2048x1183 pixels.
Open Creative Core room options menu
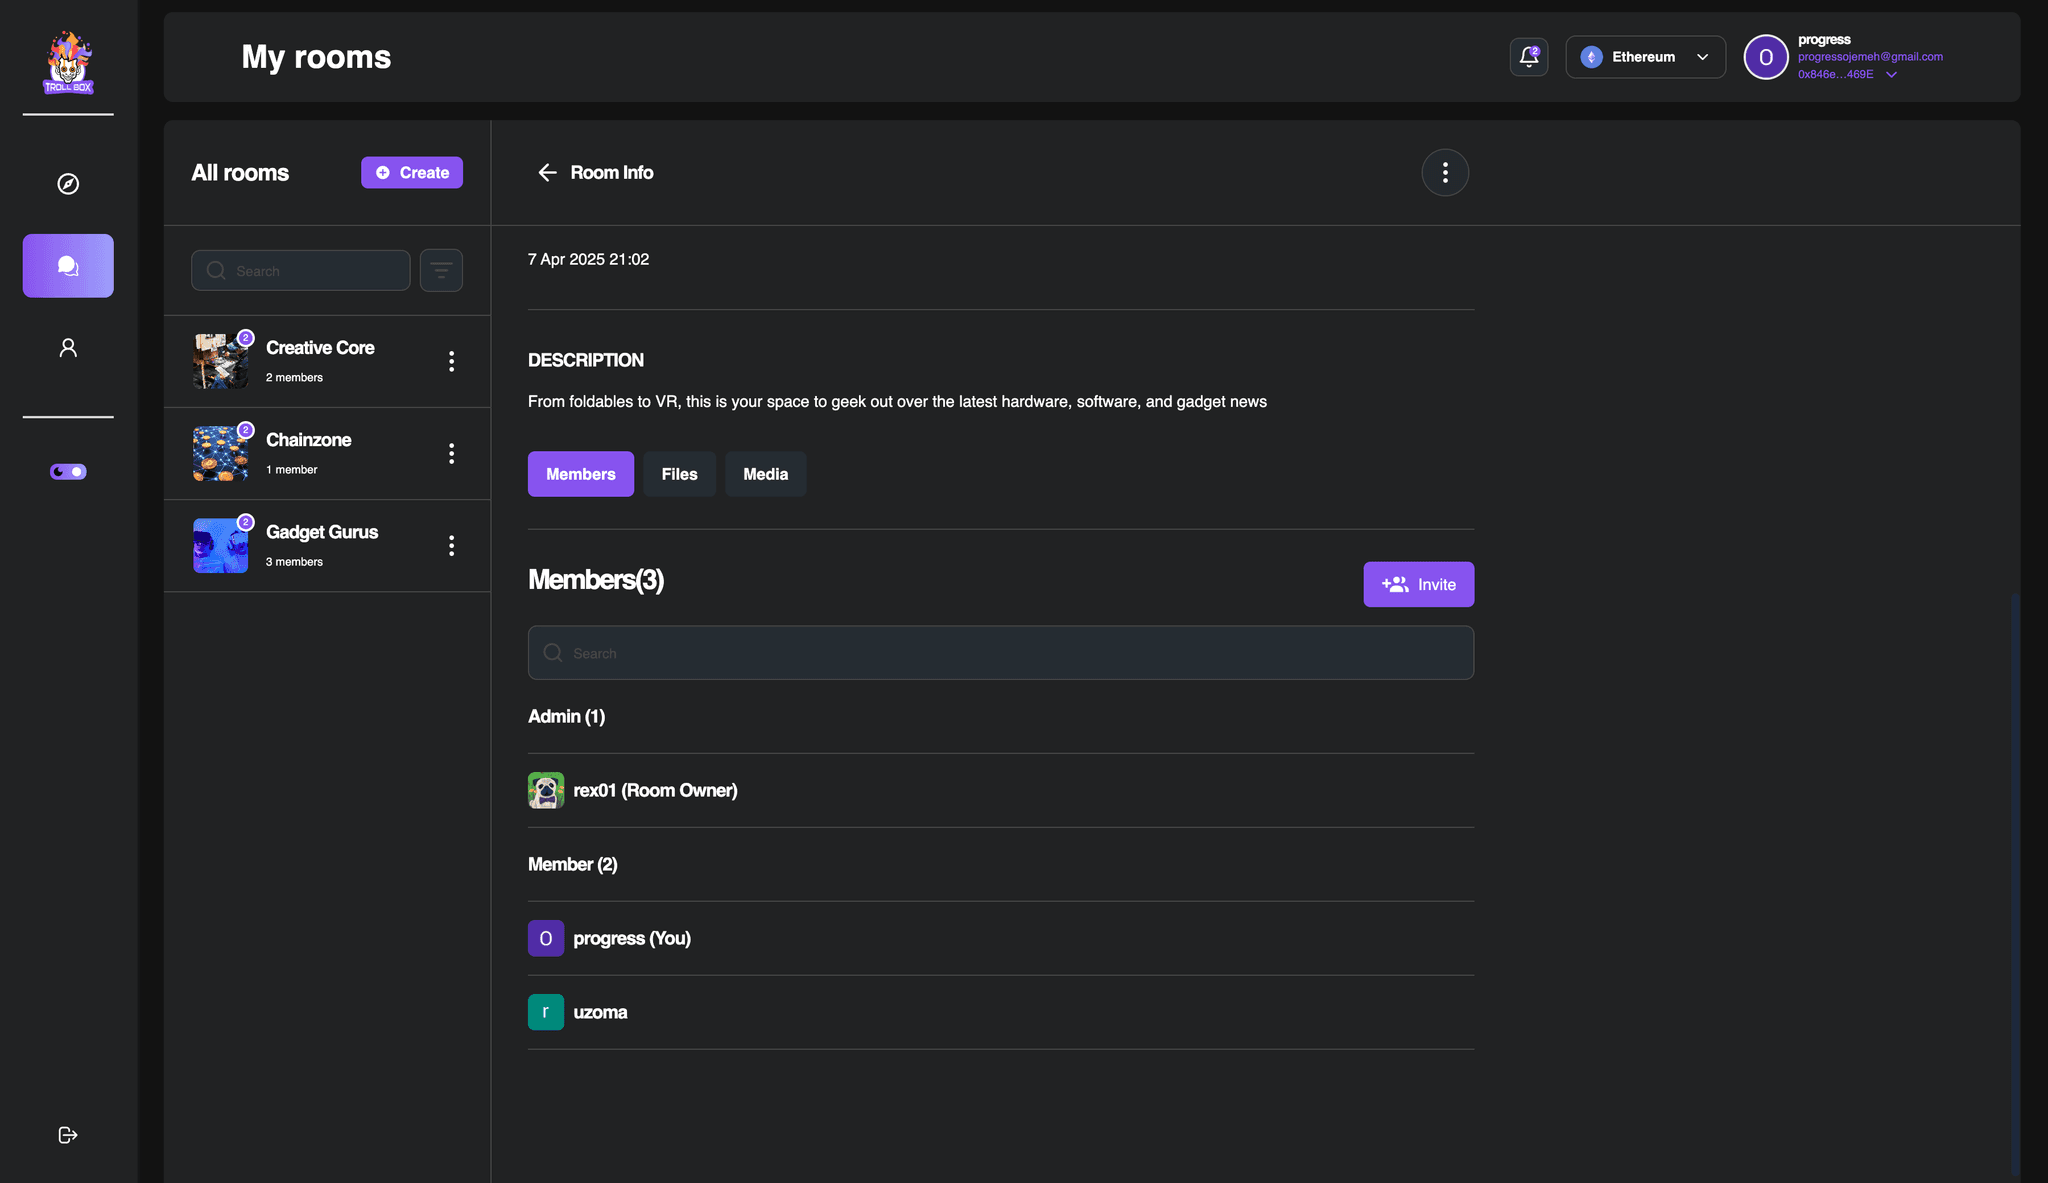pyautogui.click(x=452, y=362)
